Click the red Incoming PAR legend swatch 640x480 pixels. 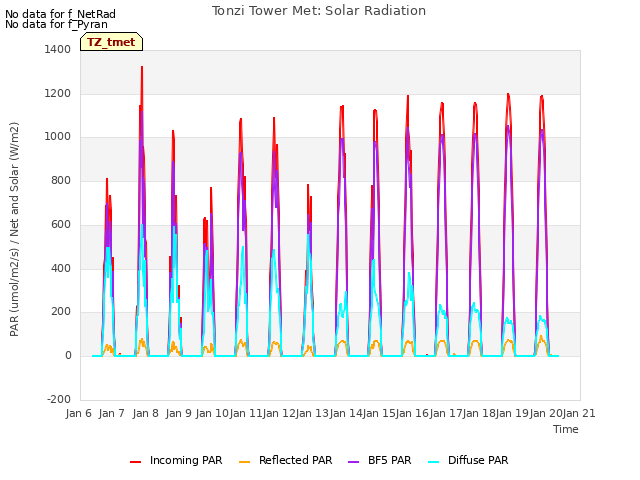pyautogui.click(x=136, y=462)
